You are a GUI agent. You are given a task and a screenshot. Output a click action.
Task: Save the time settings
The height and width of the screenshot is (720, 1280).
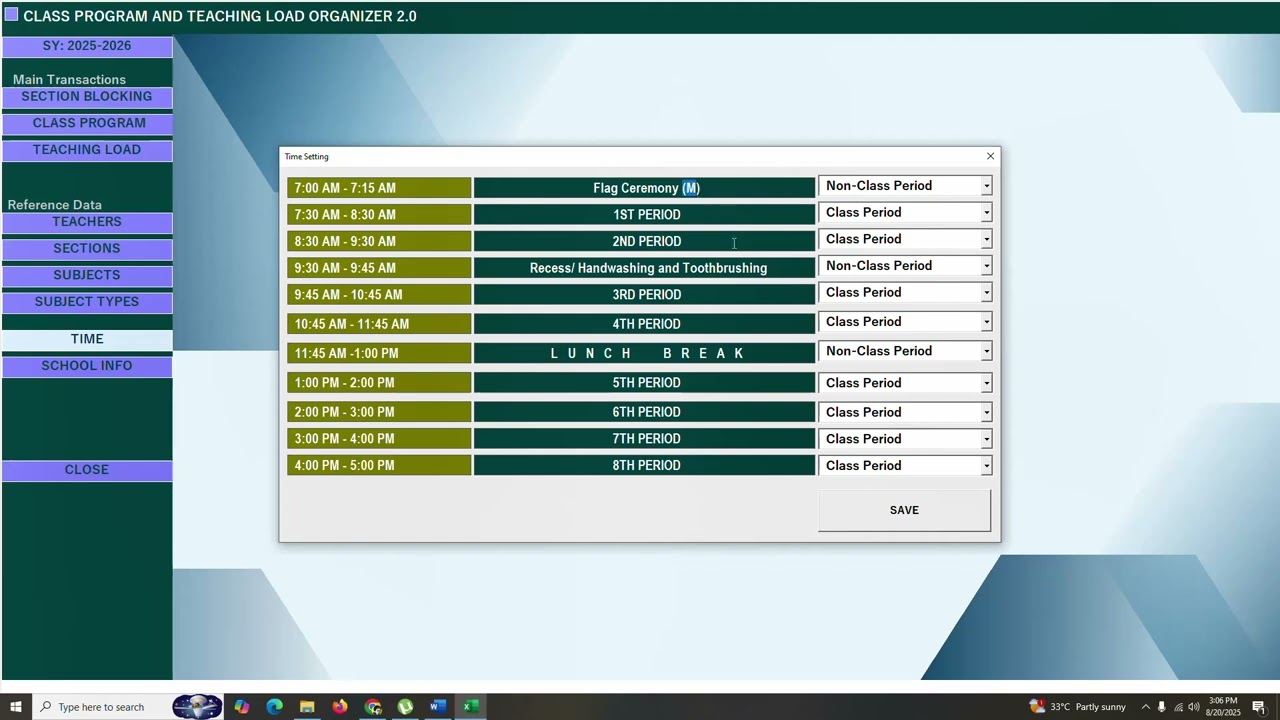(x=904, y=510)
